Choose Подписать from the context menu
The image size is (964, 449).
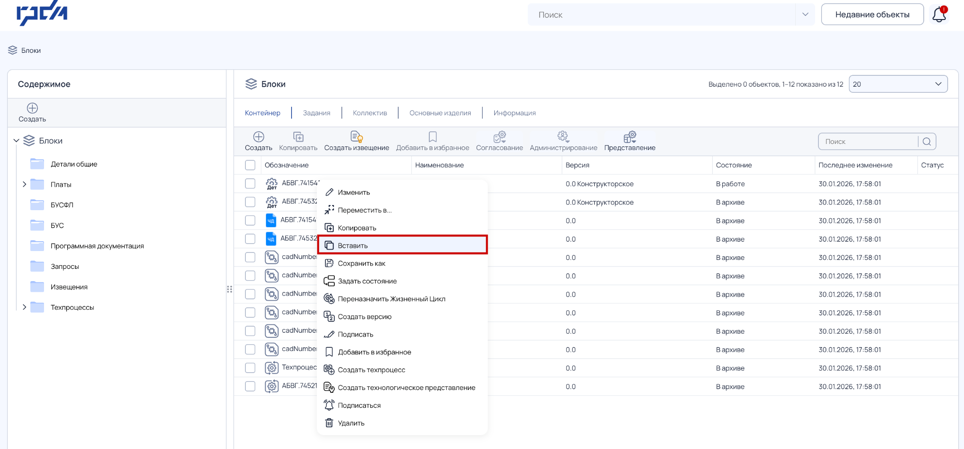pyautogui.click(x=402, y=334)
